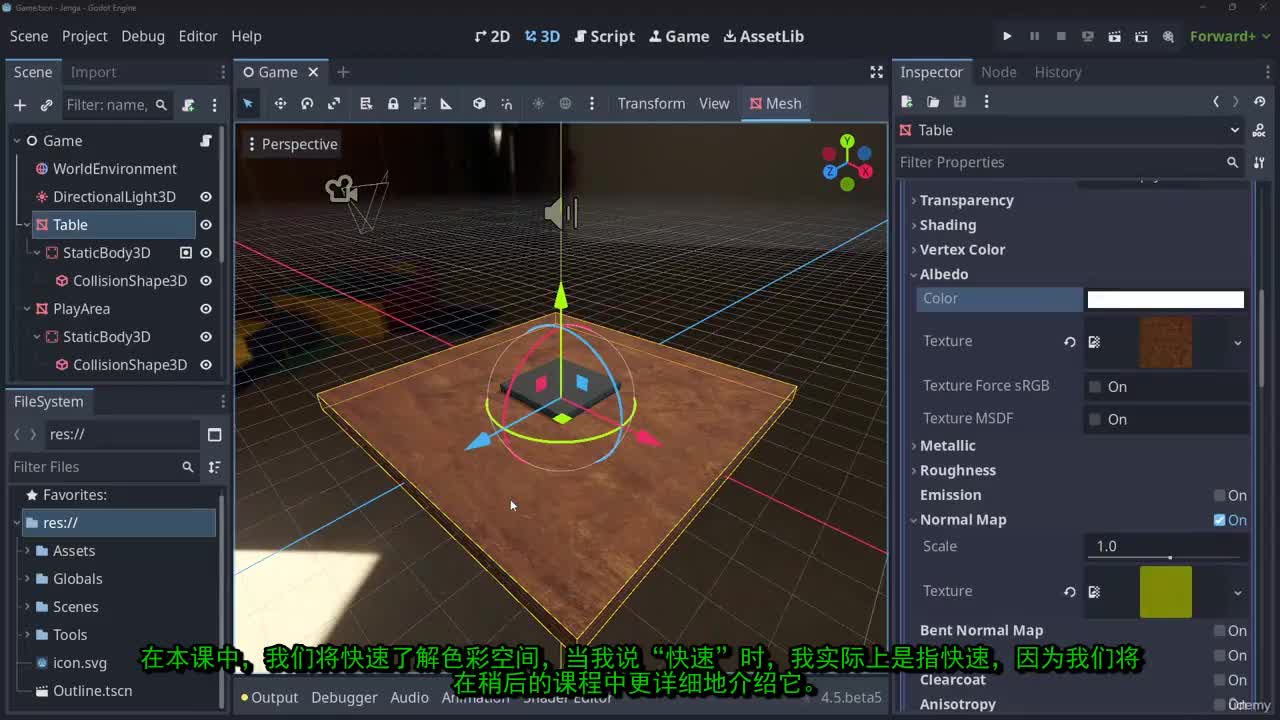Open the list-select tool in viewport toolbar
The height and width of the screenshot is (720, 1280).
[366, 104]
